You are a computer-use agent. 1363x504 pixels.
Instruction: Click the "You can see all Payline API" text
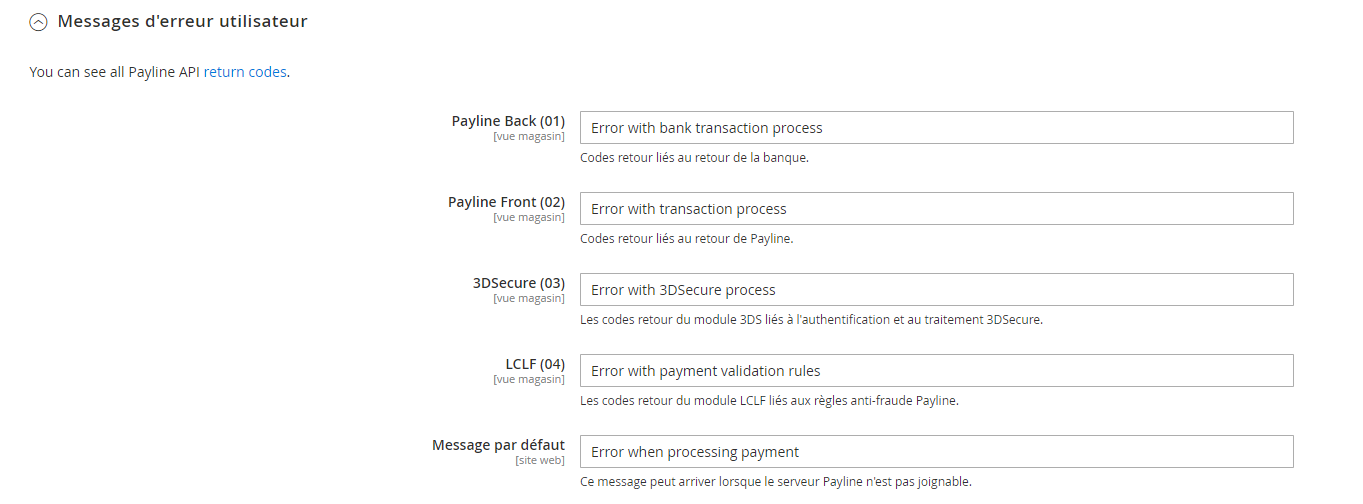(x=115, y=72)
